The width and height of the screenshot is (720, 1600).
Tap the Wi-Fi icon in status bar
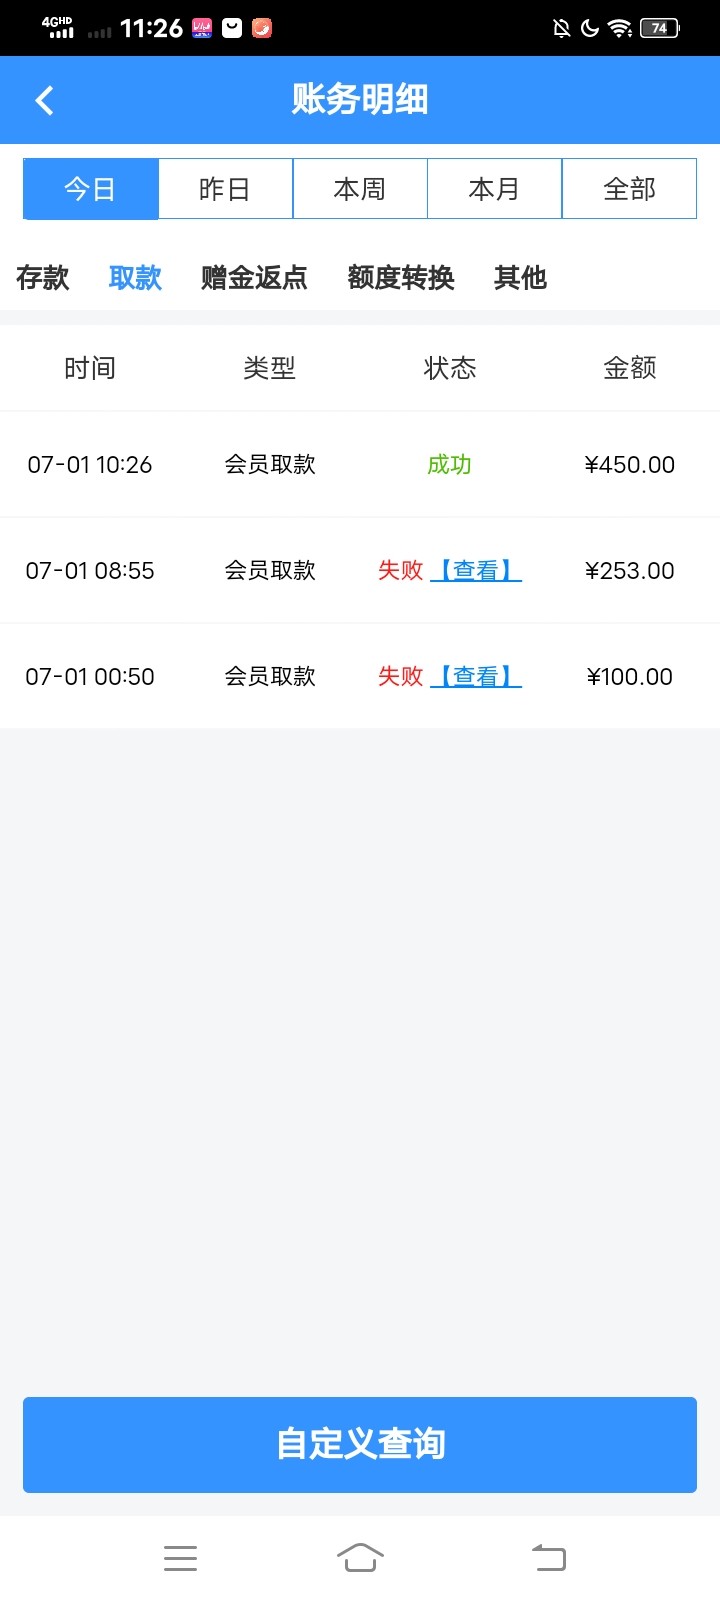coord(620,28)
